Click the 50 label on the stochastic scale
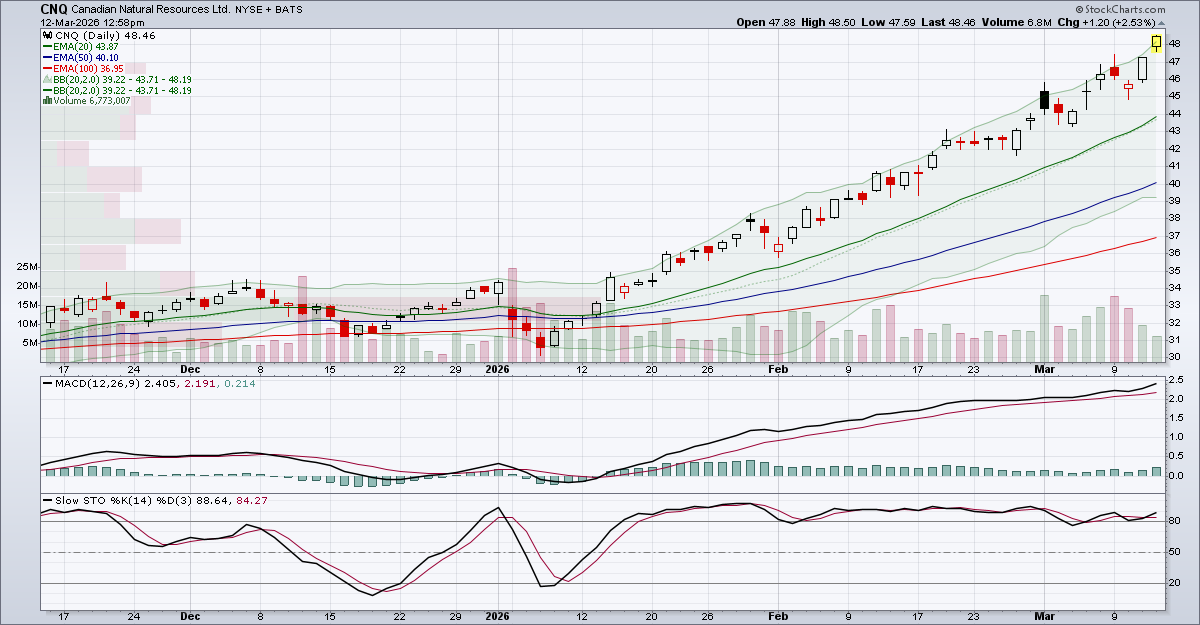This screenshot has height=625, width=1200. 1173,552
